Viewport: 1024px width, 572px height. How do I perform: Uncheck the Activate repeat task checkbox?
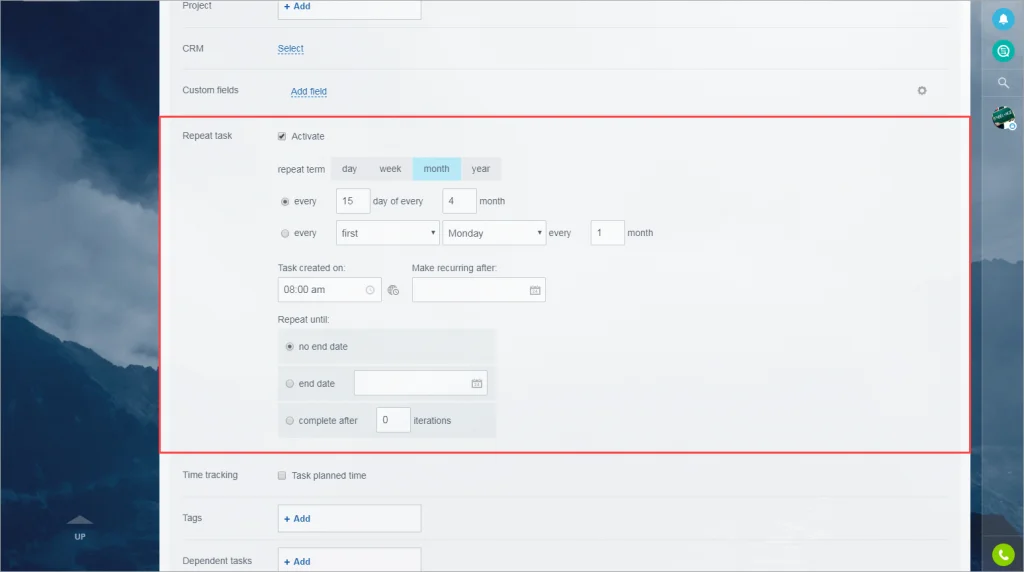(282, 136)
